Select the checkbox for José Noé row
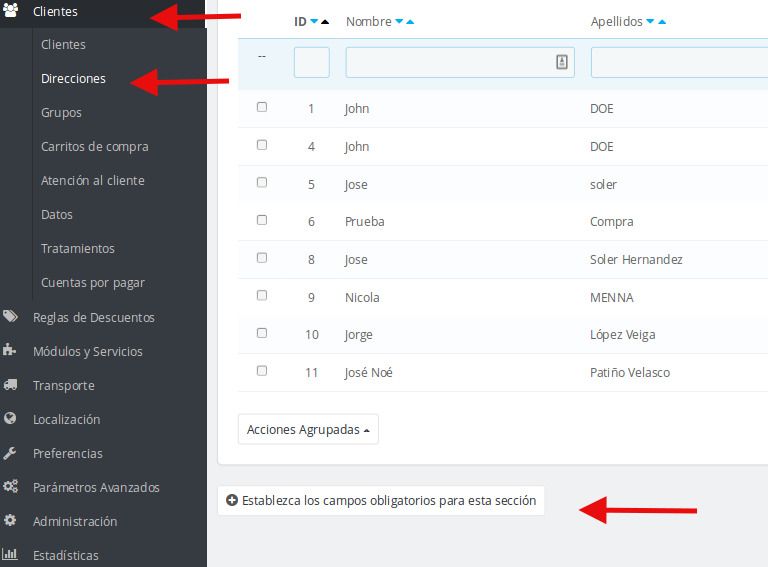 point(262,371)
